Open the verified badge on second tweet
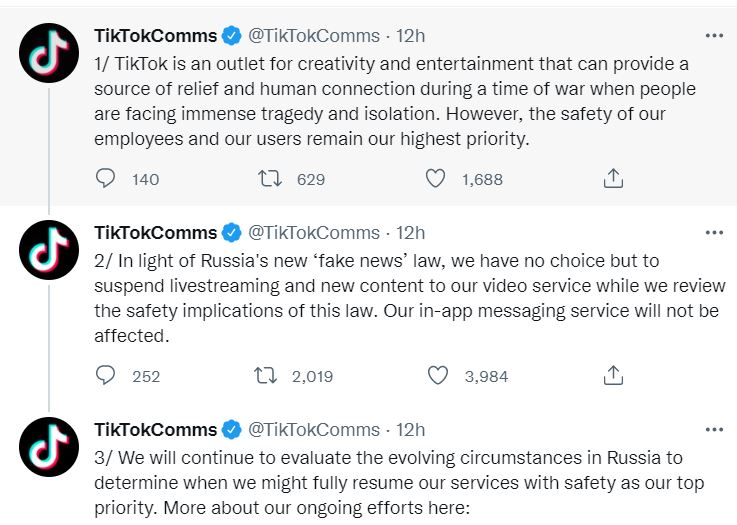 (x=231, y=233)
